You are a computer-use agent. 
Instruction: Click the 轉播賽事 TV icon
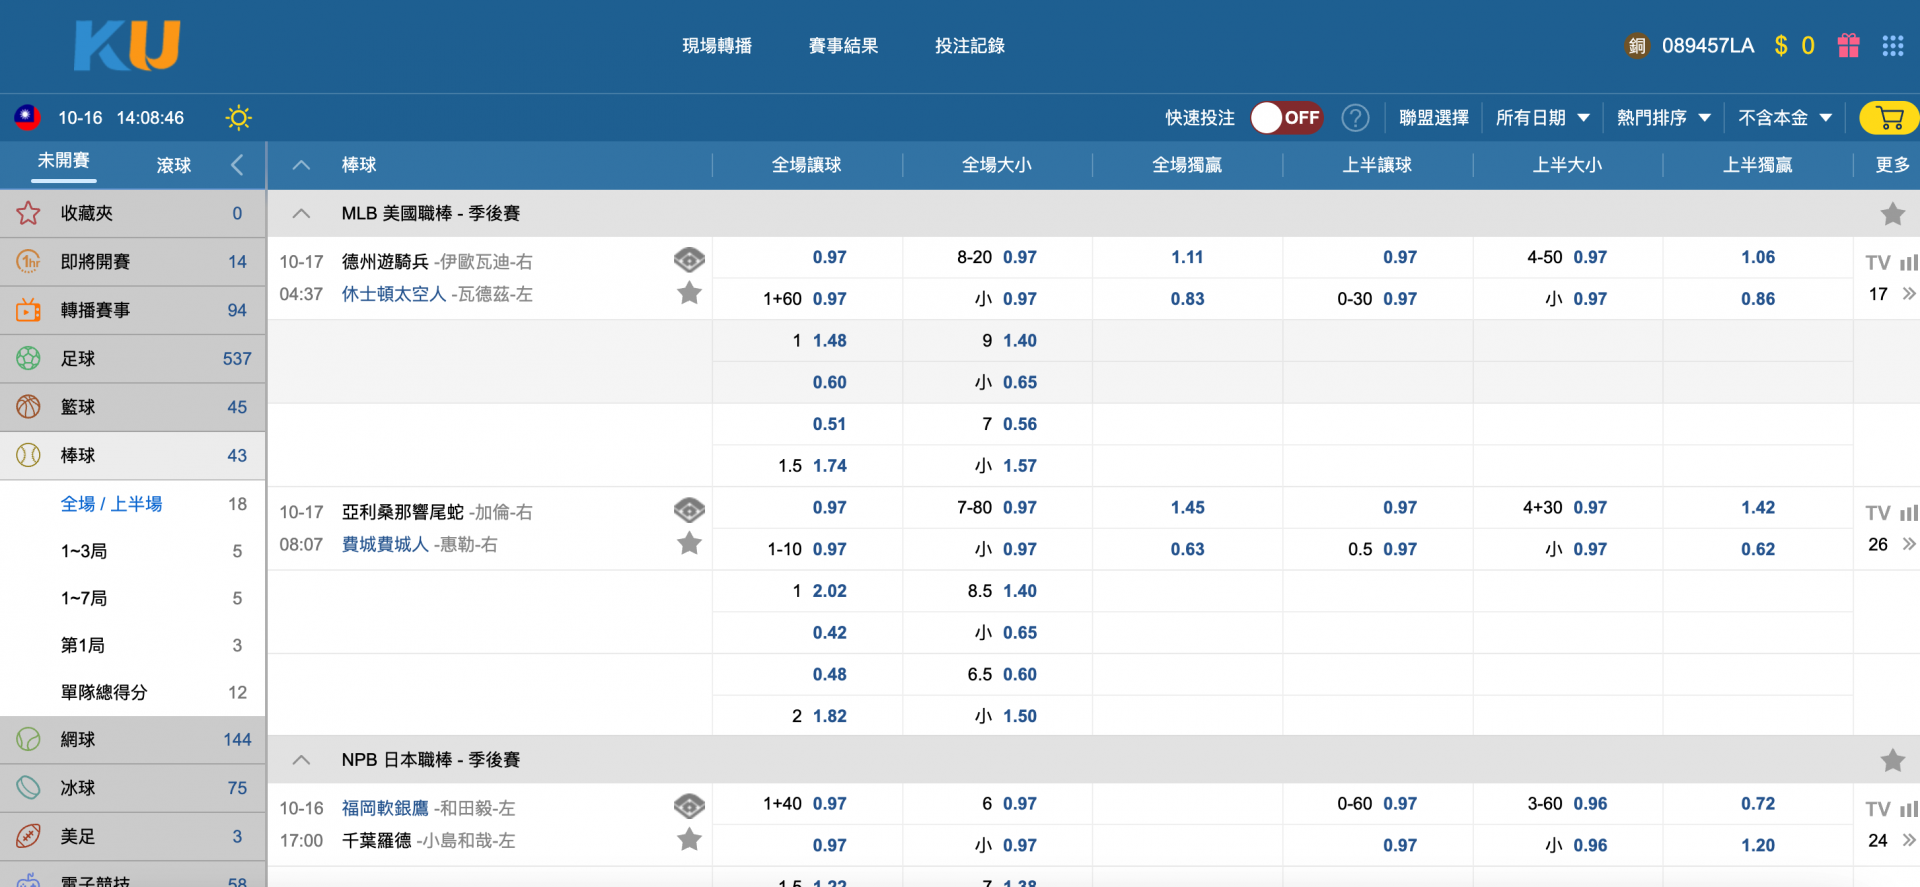(28, 310)
